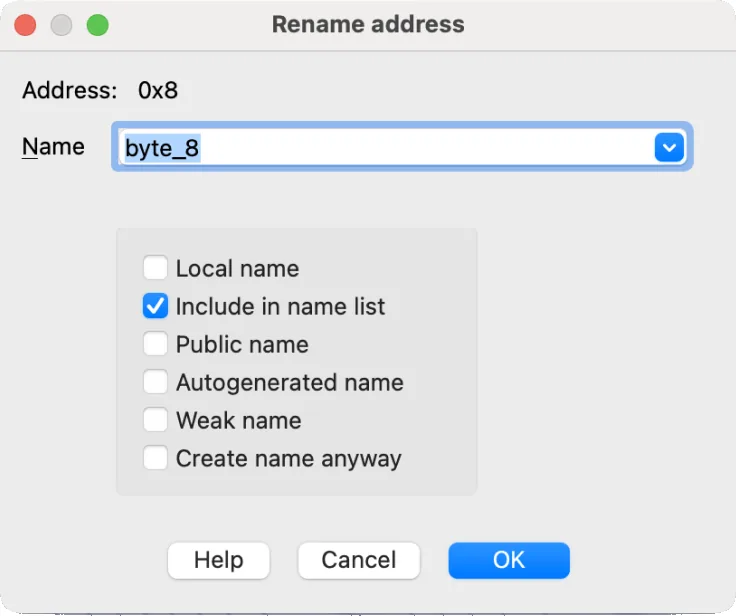Screen dimensions: 736x616
Task: Click the Rename address title text
Action: 368,24
